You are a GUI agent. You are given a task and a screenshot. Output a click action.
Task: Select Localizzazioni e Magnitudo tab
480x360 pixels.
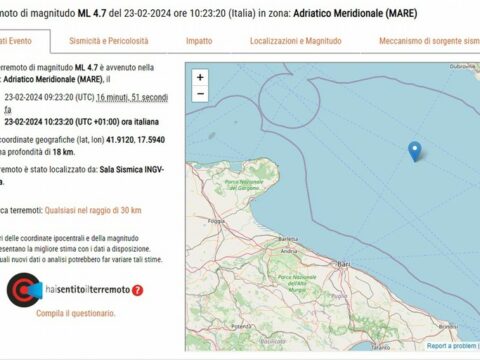pyautogui.click(x=296, y=41)
